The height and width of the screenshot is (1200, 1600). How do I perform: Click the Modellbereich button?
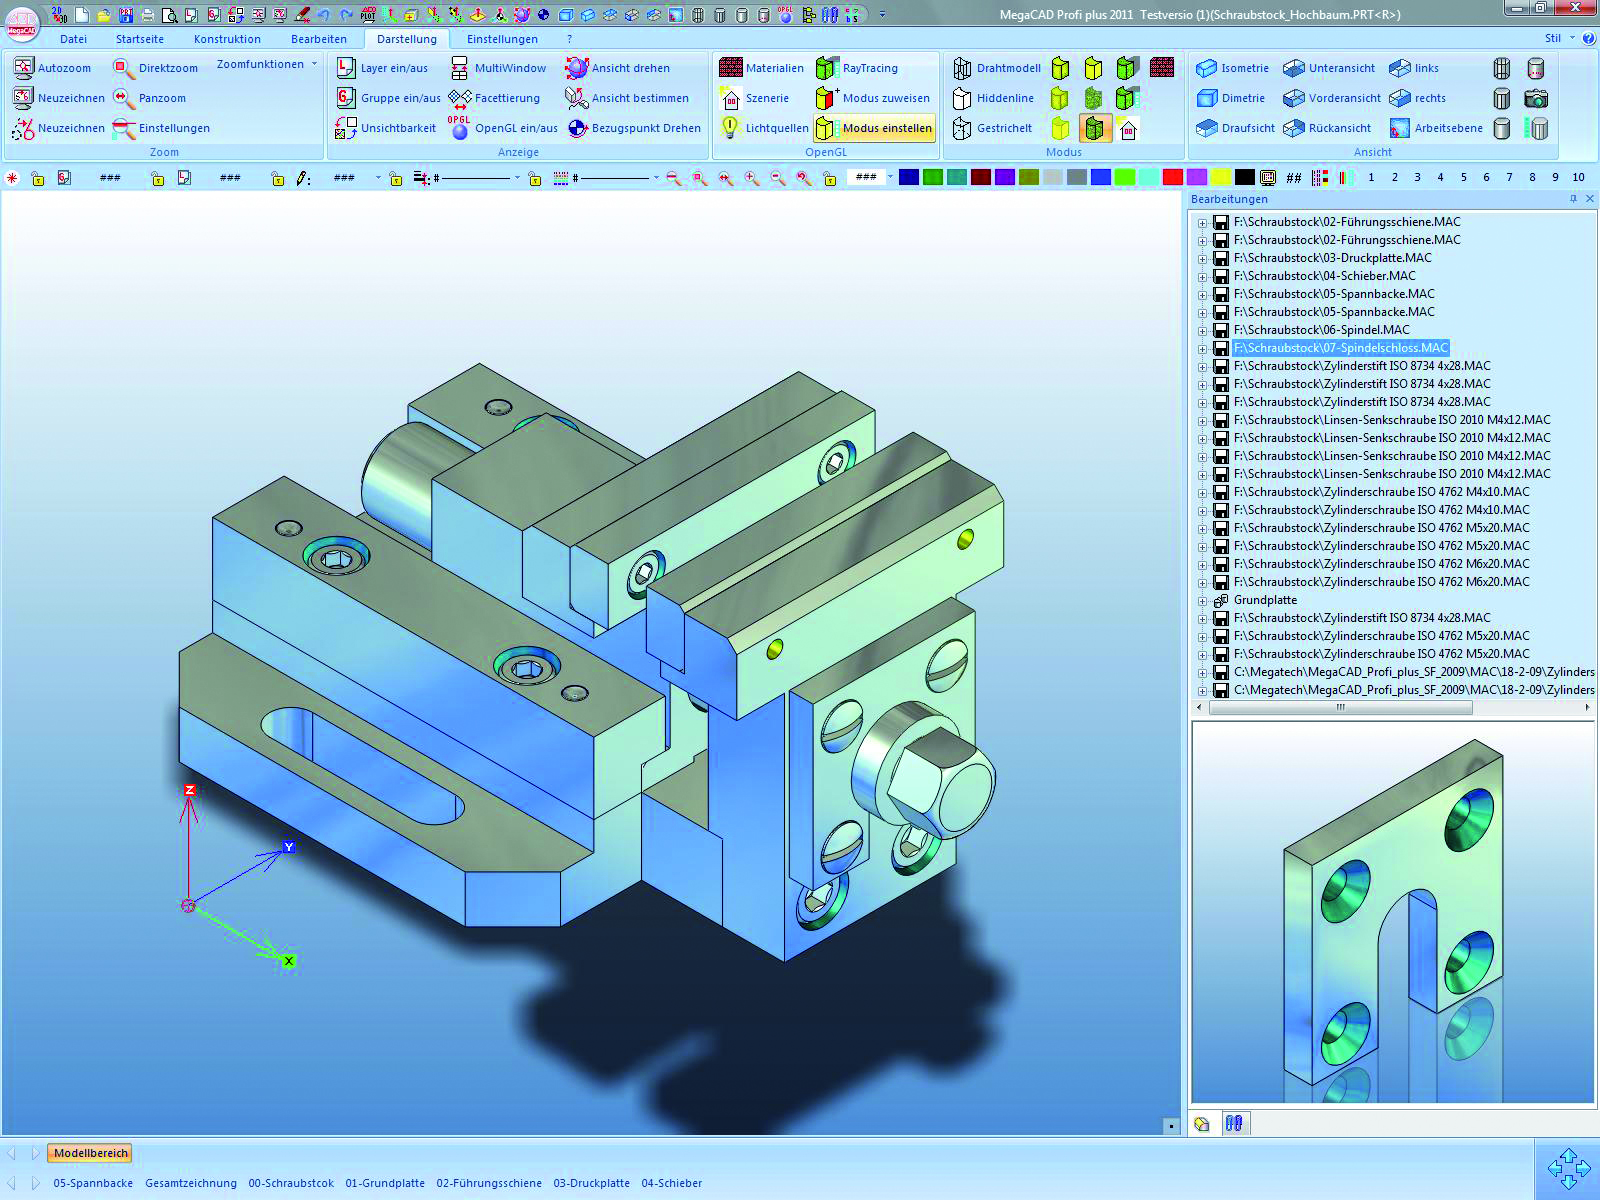pyautogui.click(x=91, y=1153)
